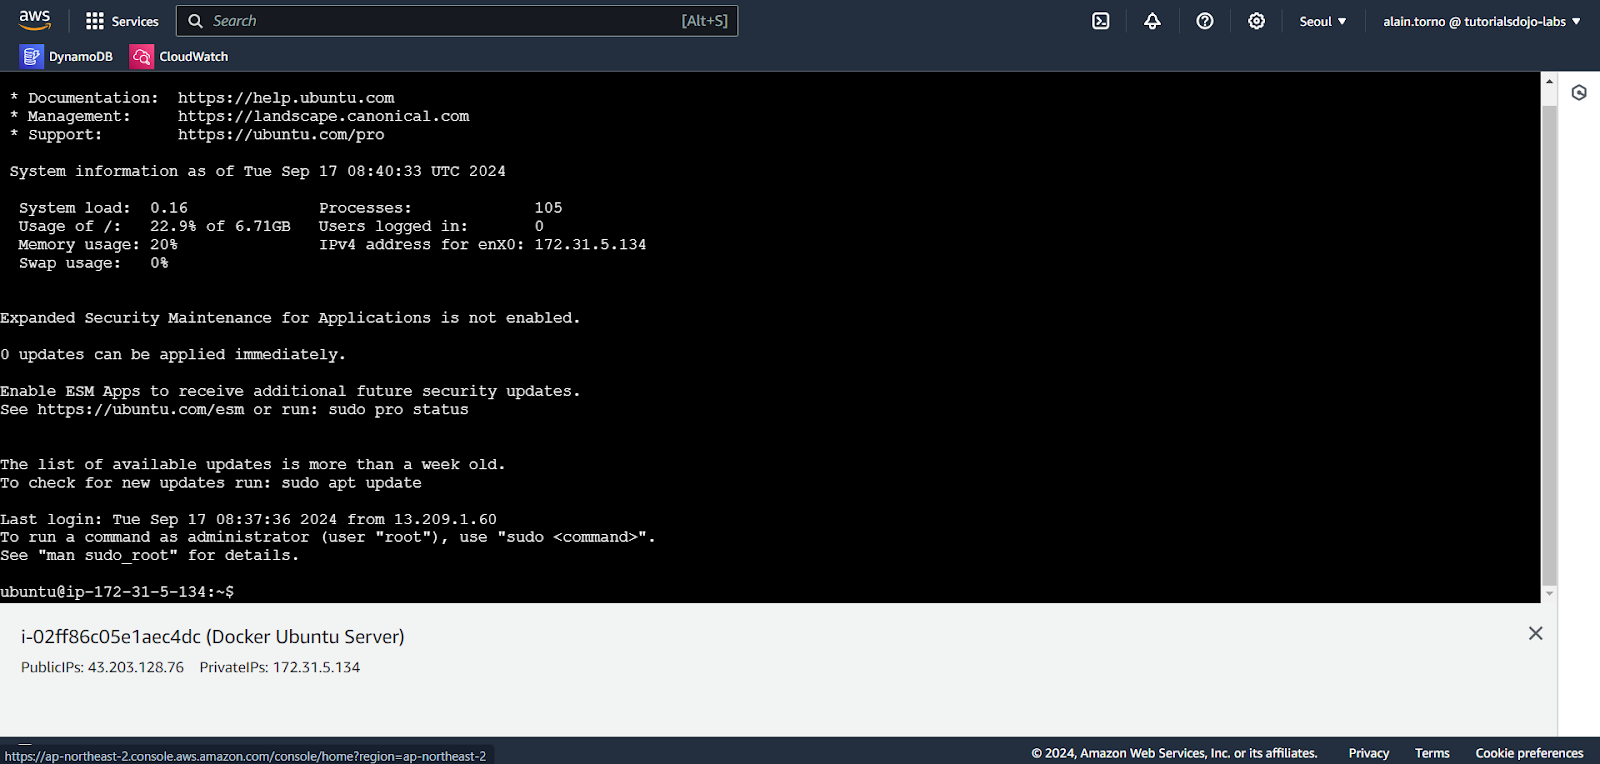Click the 'sudo pro status' text

398,410
